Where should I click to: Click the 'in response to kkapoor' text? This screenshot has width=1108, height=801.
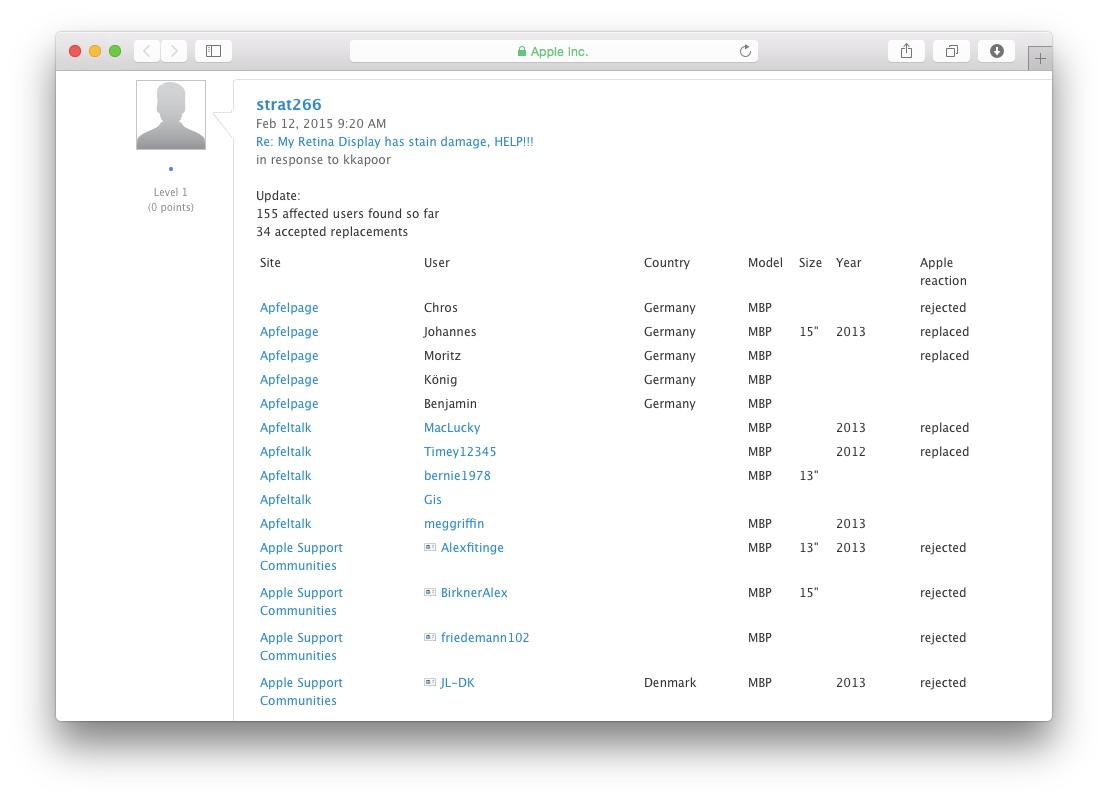coord(323,160)
